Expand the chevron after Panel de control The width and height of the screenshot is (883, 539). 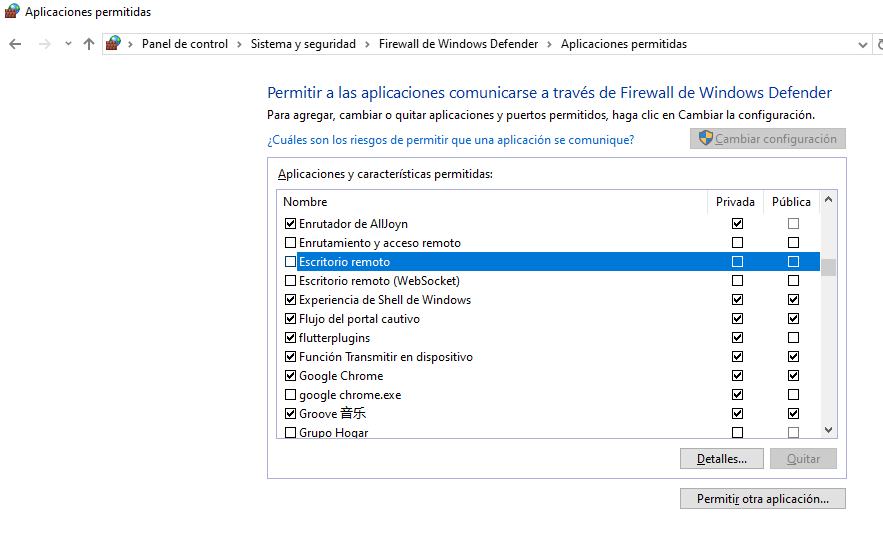(x=239, y=44)
